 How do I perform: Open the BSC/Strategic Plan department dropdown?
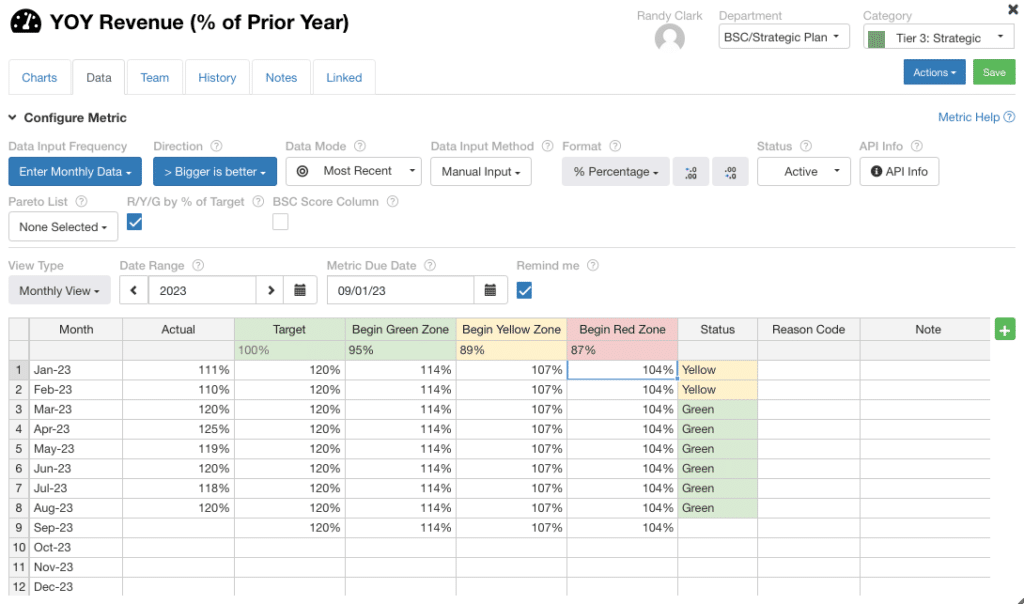[784, 37]
